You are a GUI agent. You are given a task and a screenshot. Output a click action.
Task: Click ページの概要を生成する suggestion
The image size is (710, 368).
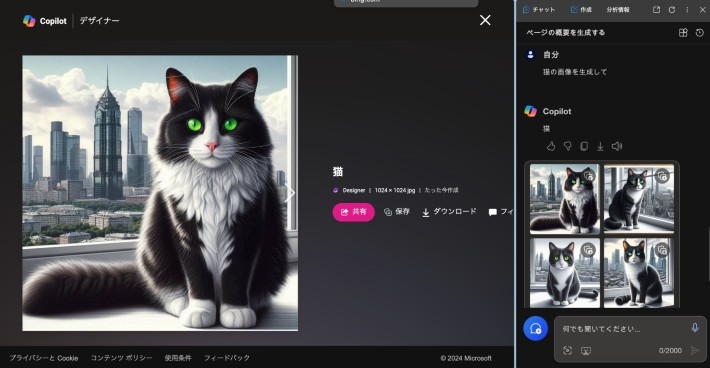click(565, 33)
